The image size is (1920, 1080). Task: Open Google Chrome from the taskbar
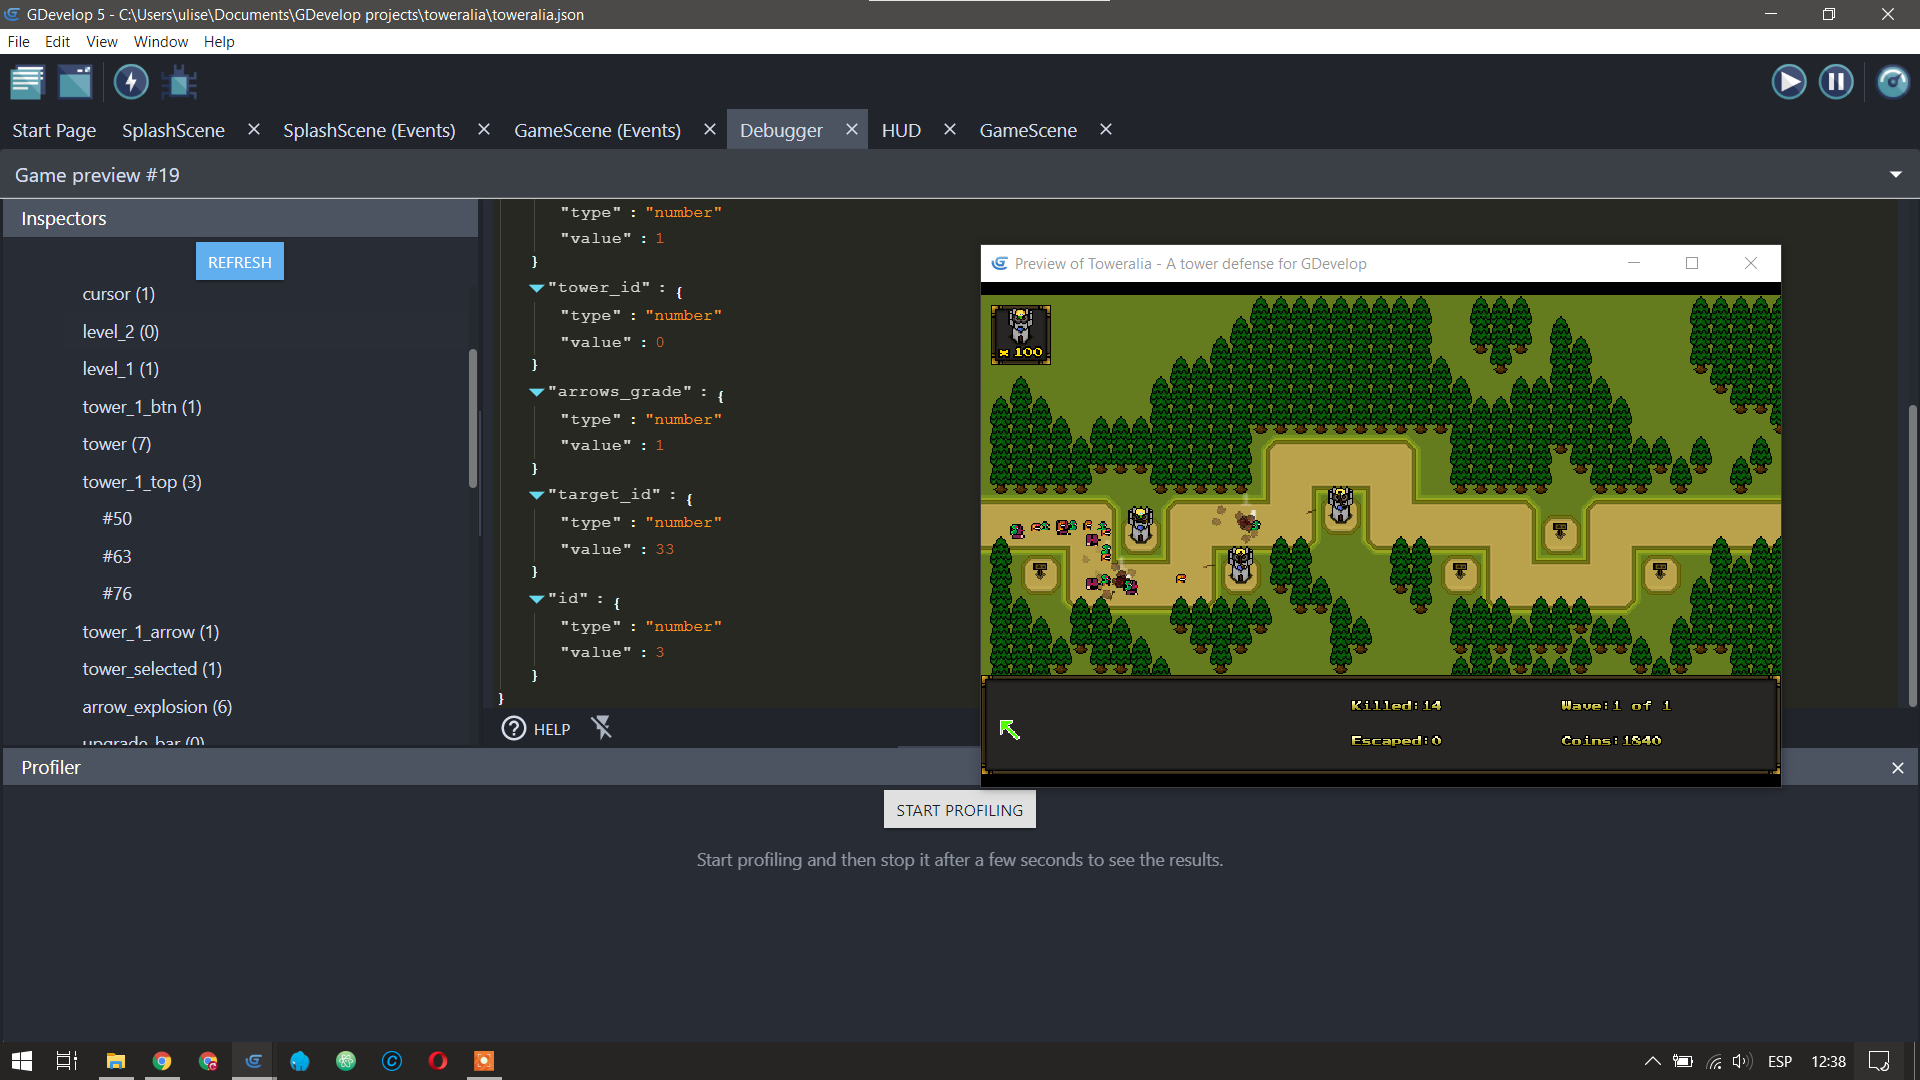[162, 1061]
